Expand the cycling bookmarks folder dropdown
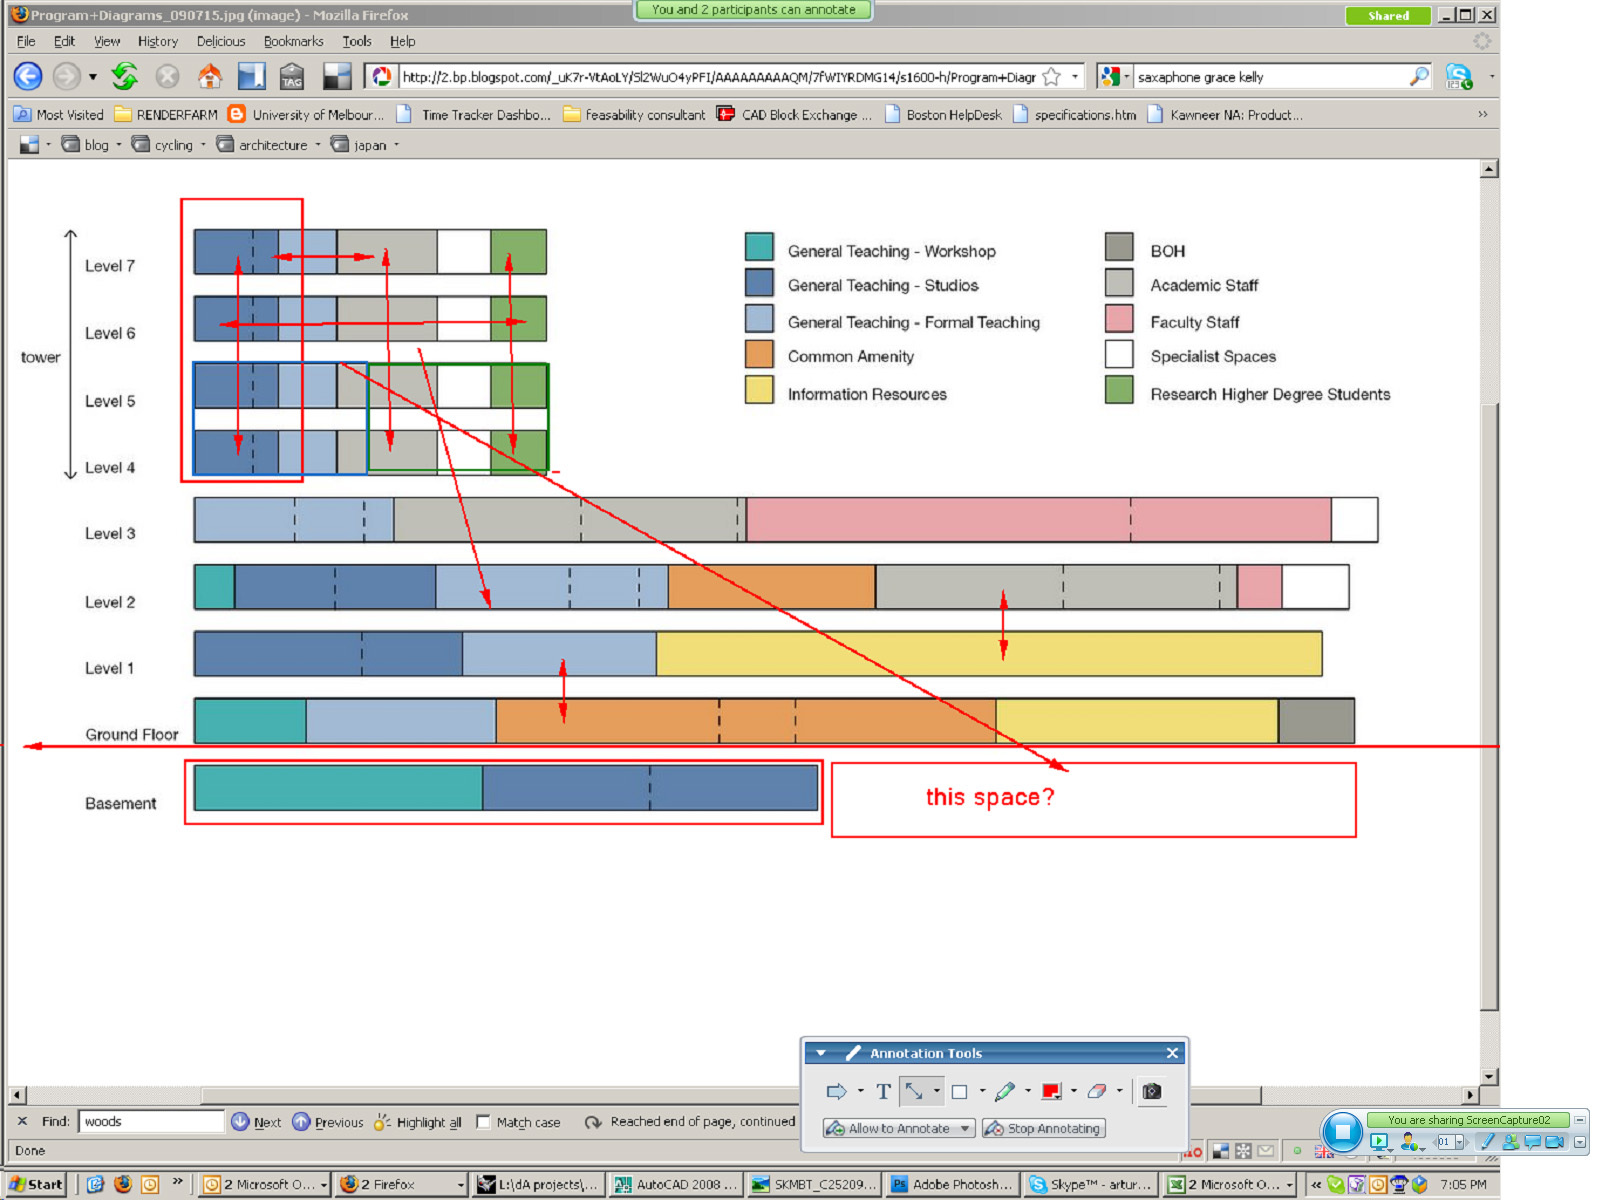 pos(203,145)
